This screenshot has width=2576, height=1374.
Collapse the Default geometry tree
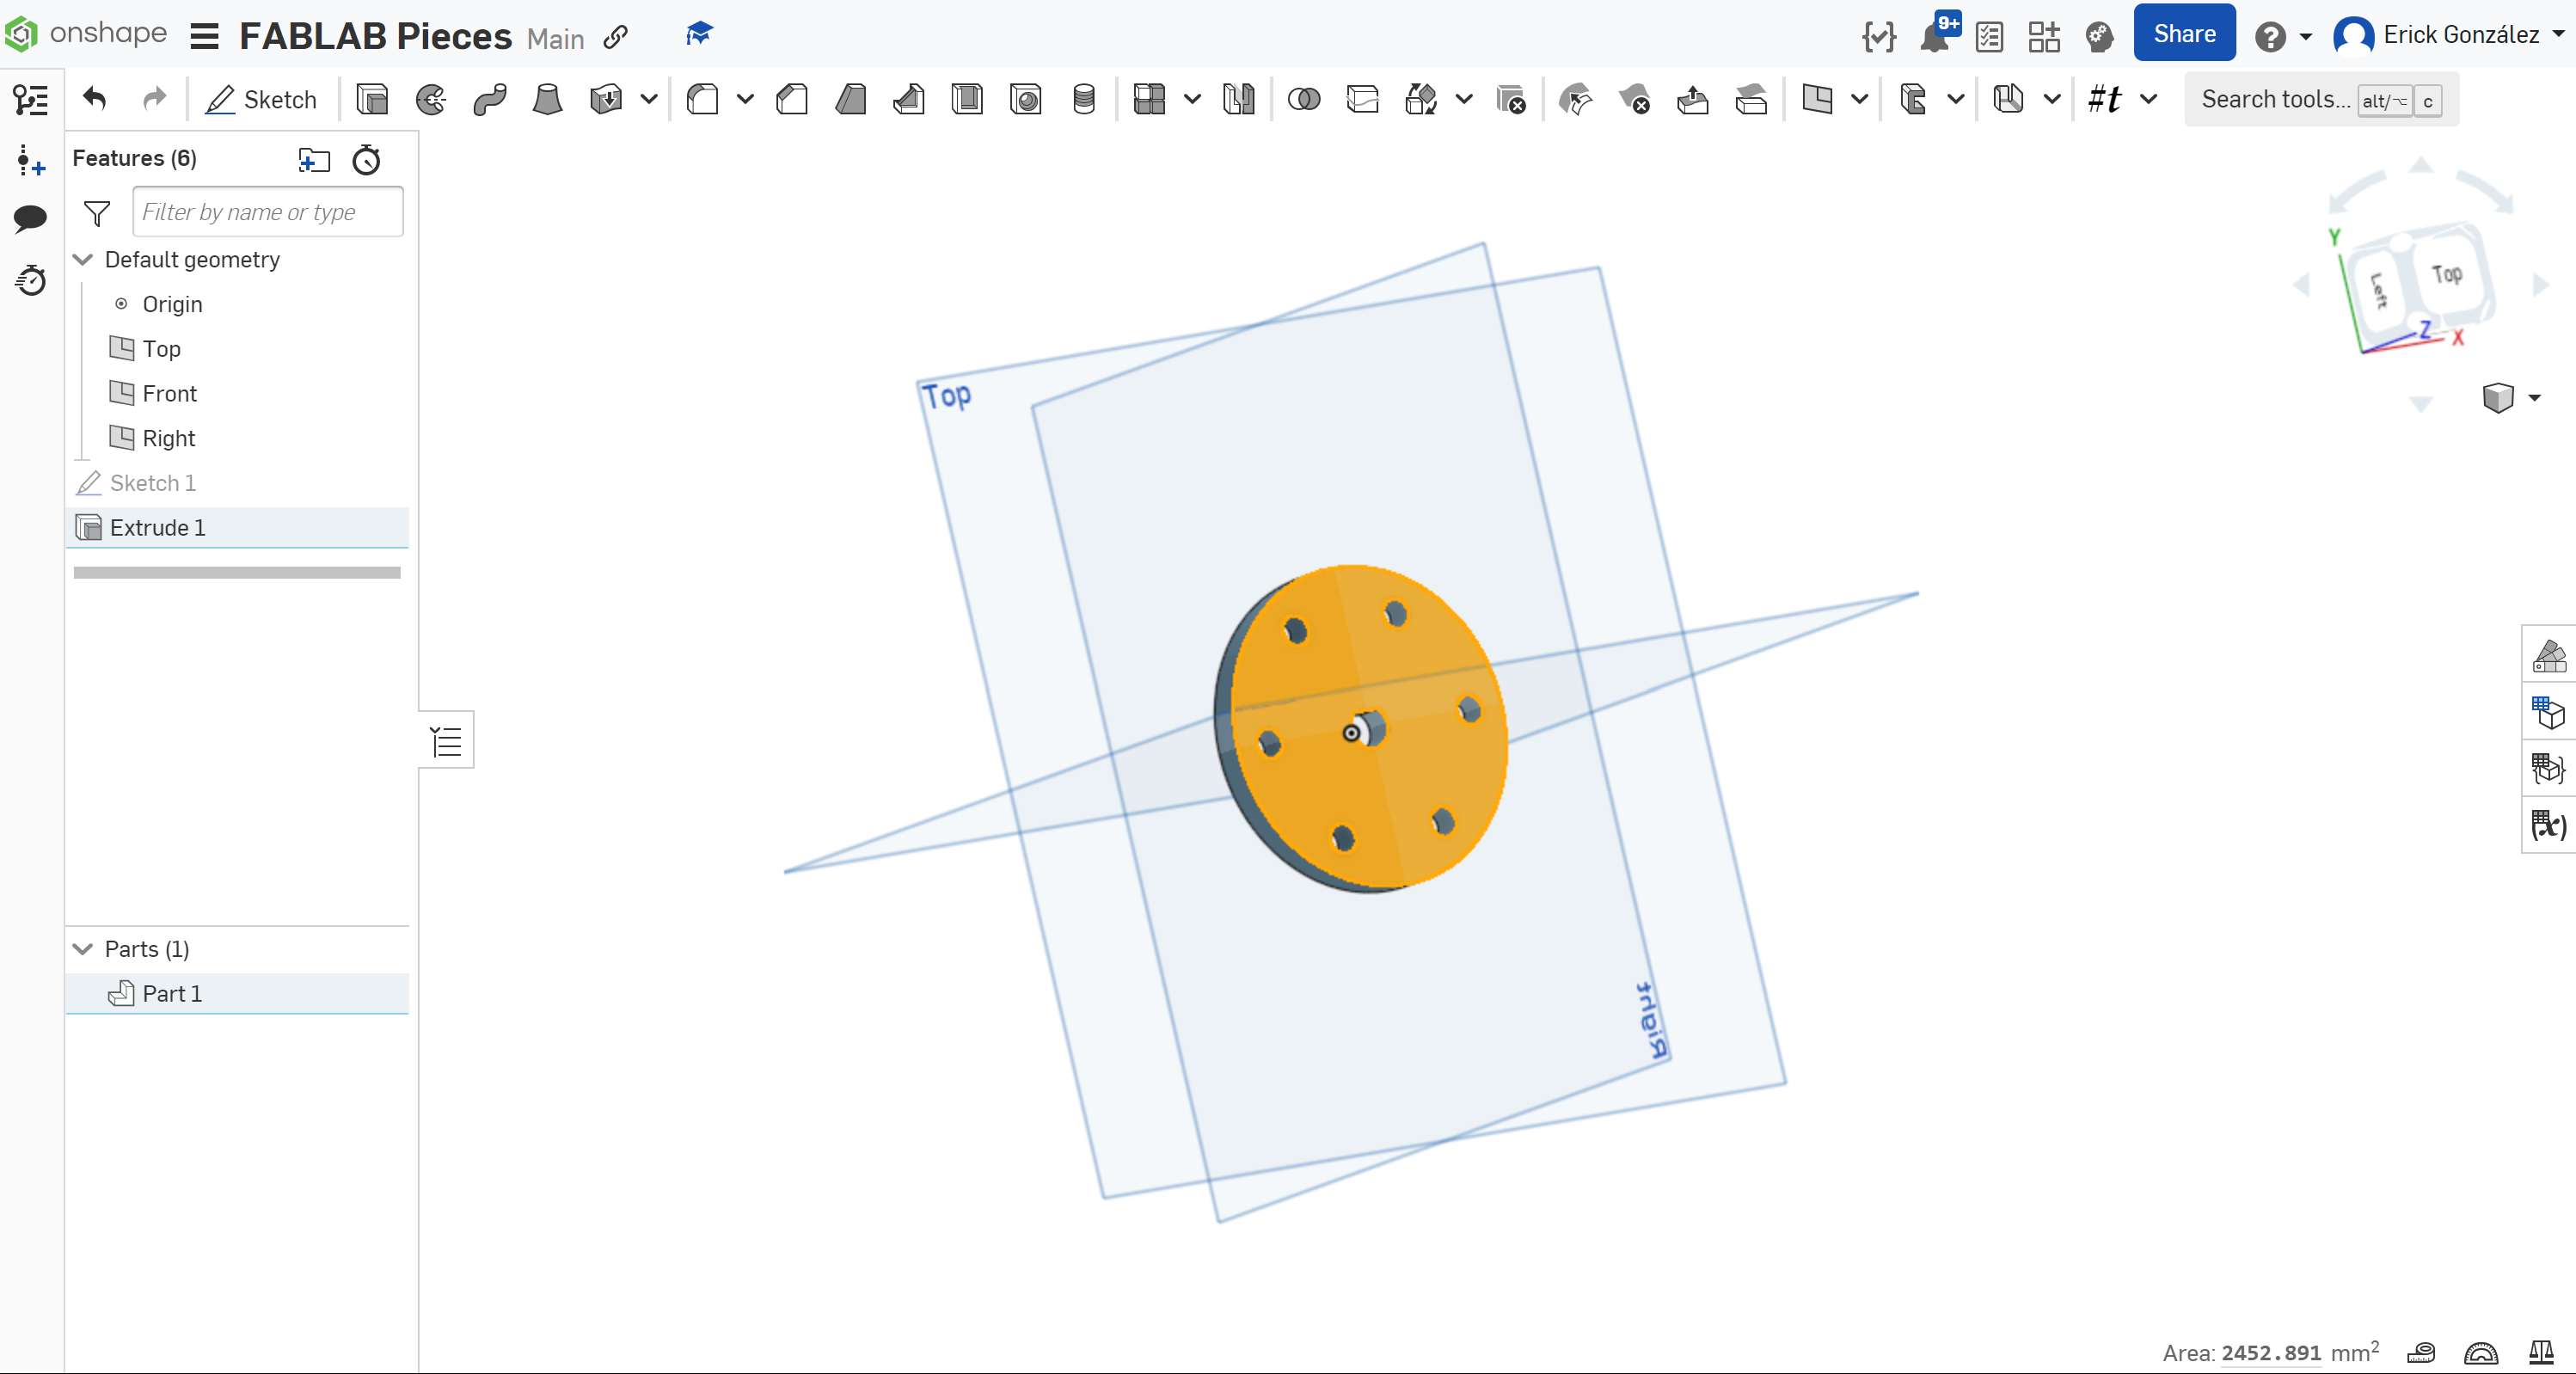click(x=84, y=260)
